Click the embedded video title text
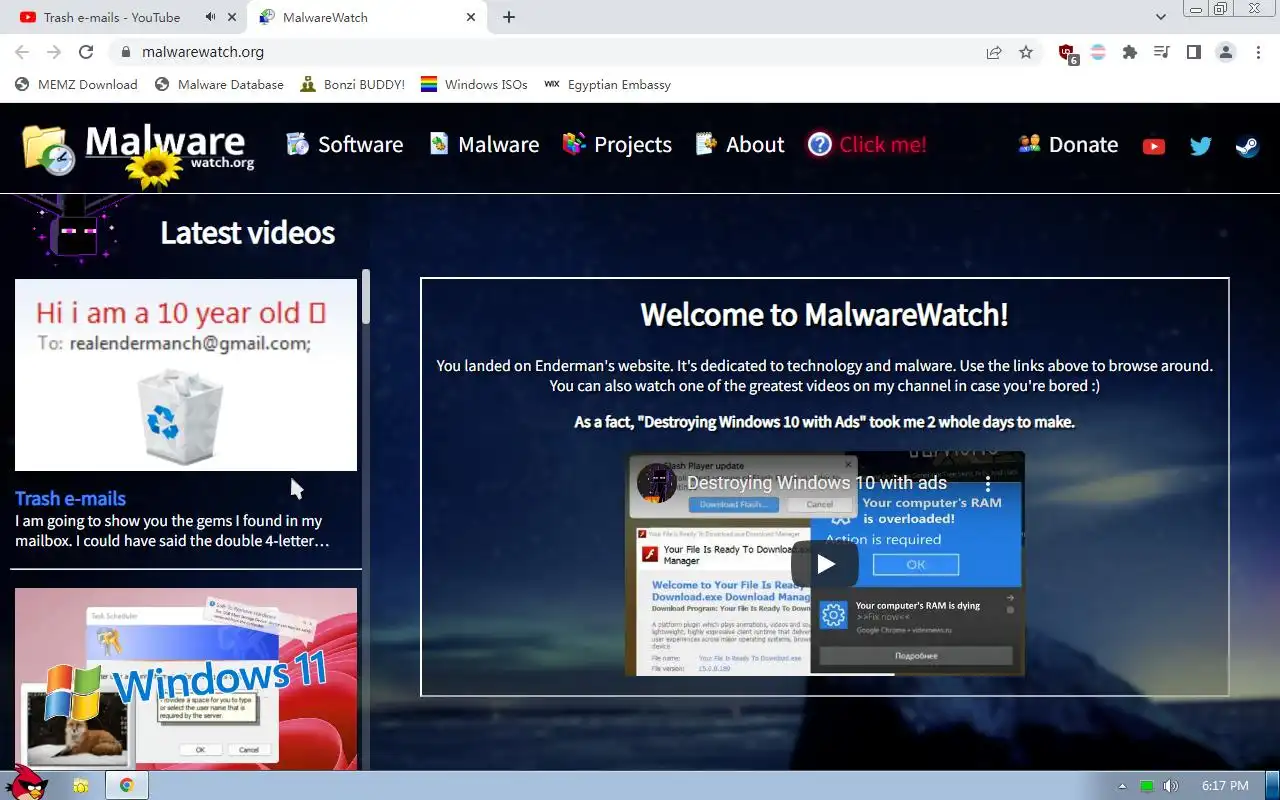This screenshot has height=800, width=1280. 816,483
